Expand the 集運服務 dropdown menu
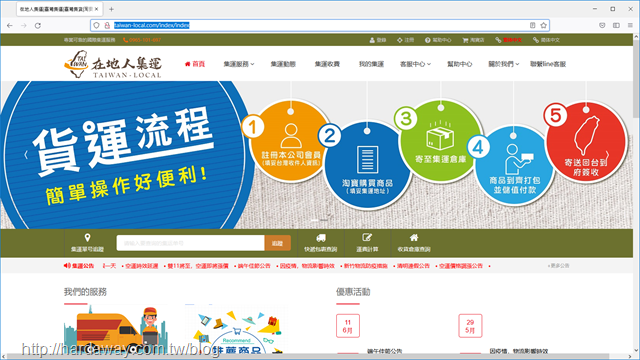Image resolution: width=640 pixels, height=360 pixels. [239, 64]
